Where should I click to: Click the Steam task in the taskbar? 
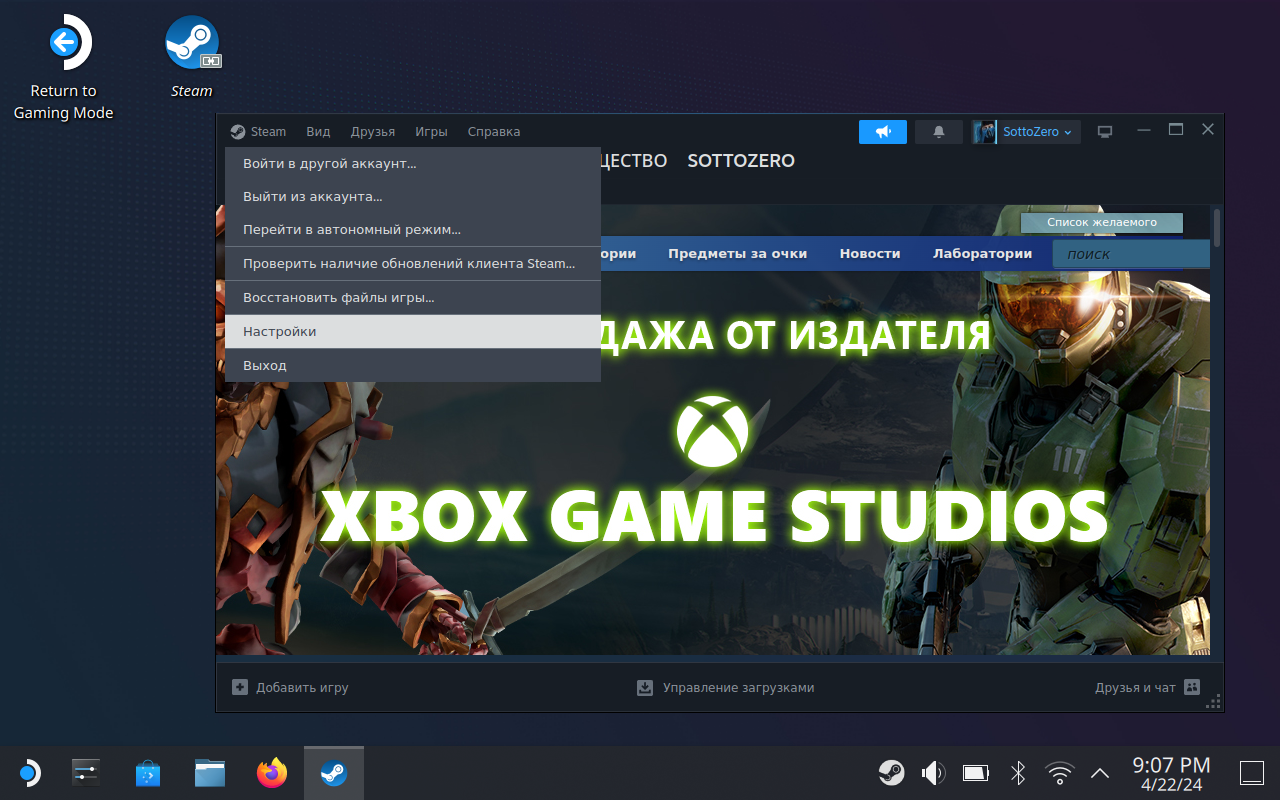click(x=334, y=773)
